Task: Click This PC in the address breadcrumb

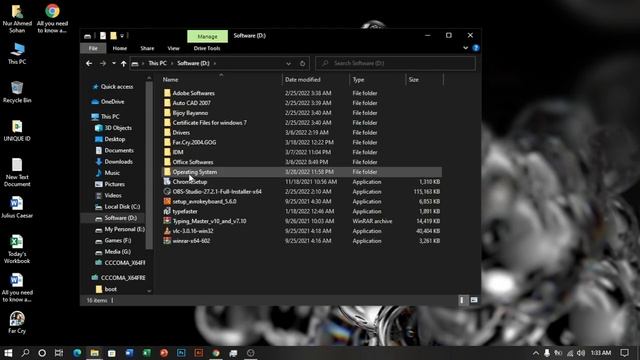Action: click(158, 63)
